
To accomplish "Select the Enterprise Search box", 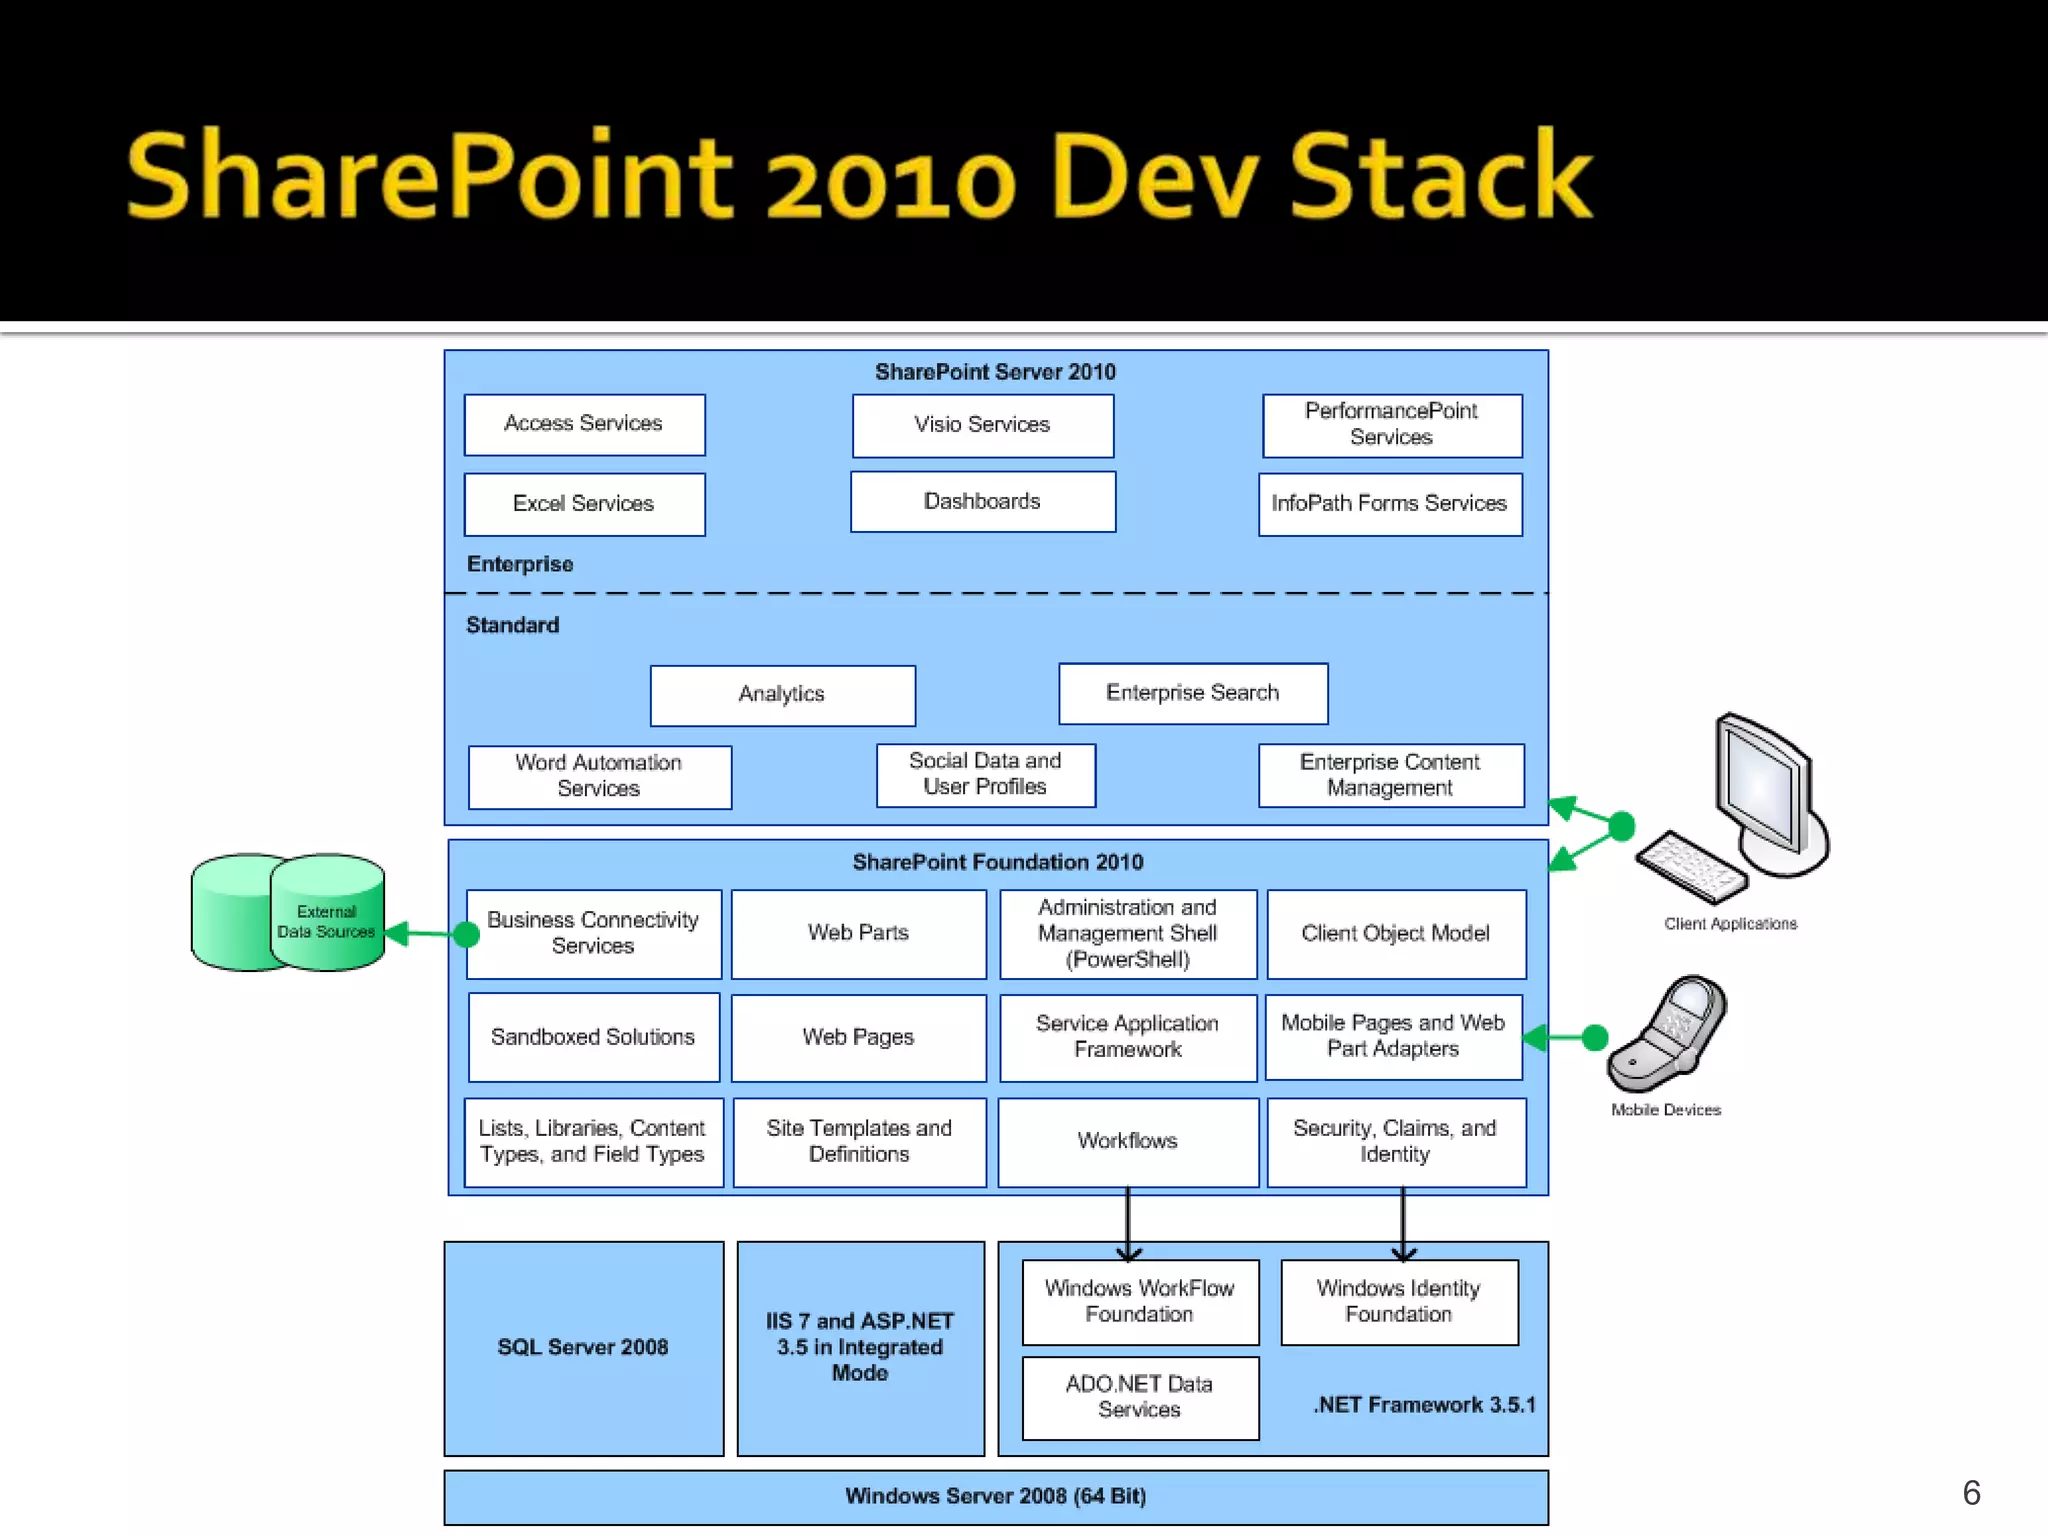I will point(1192,693).
